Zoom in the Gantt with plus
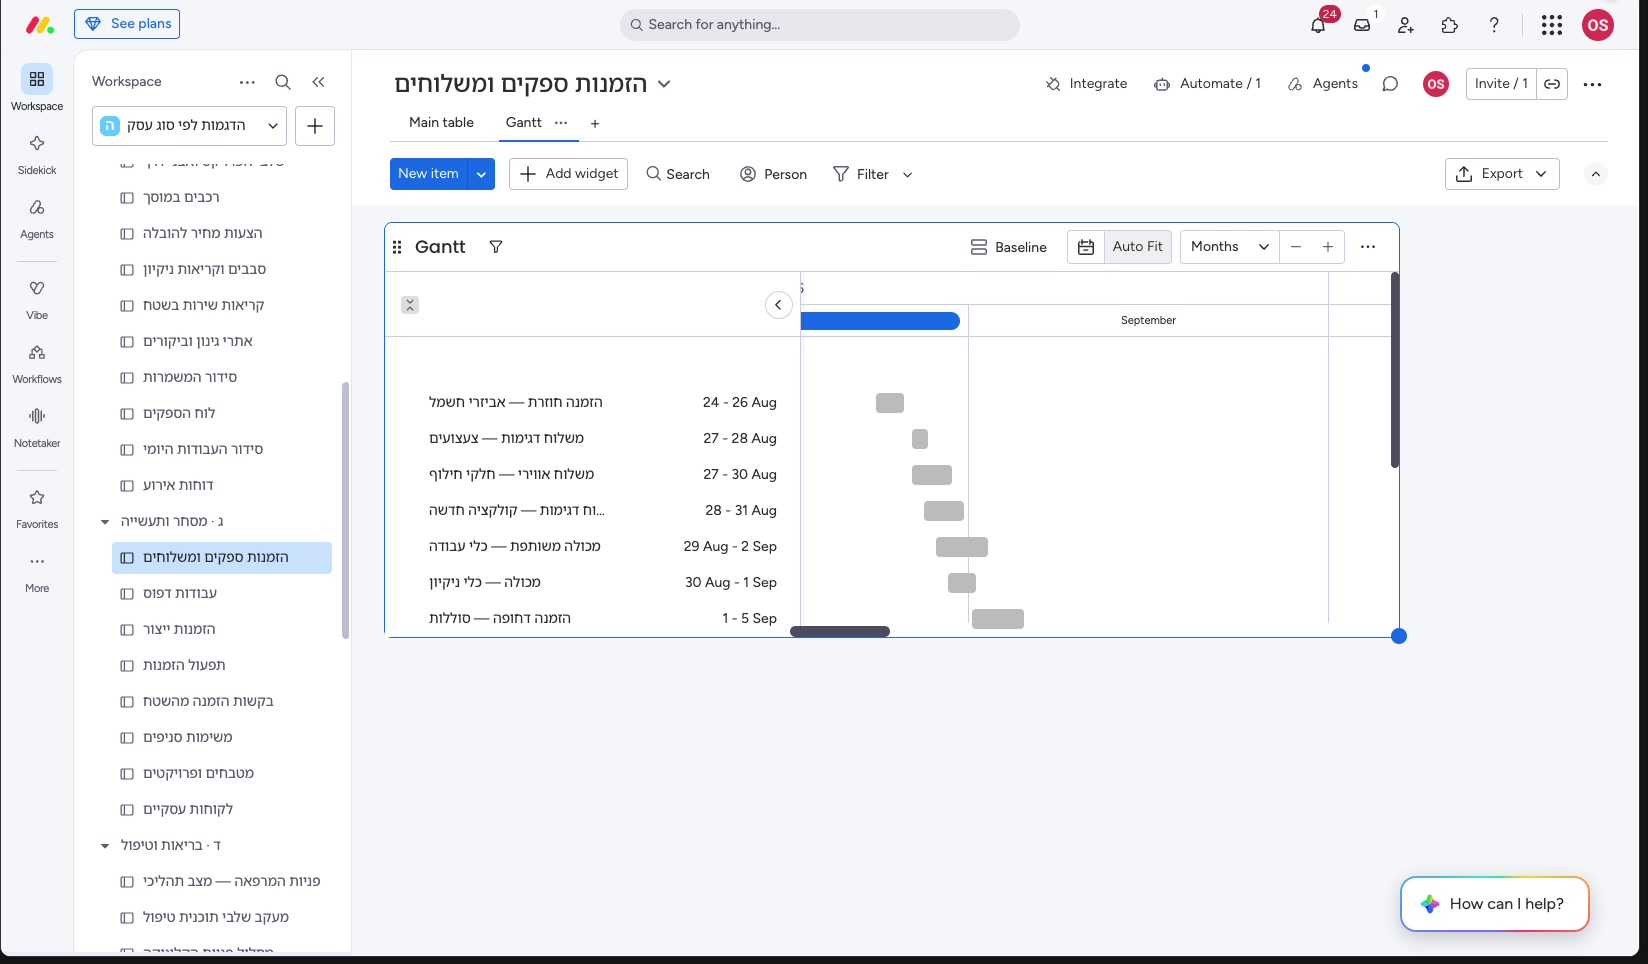The height and width of the screenshot is (964, 1648). (1328, 247)
